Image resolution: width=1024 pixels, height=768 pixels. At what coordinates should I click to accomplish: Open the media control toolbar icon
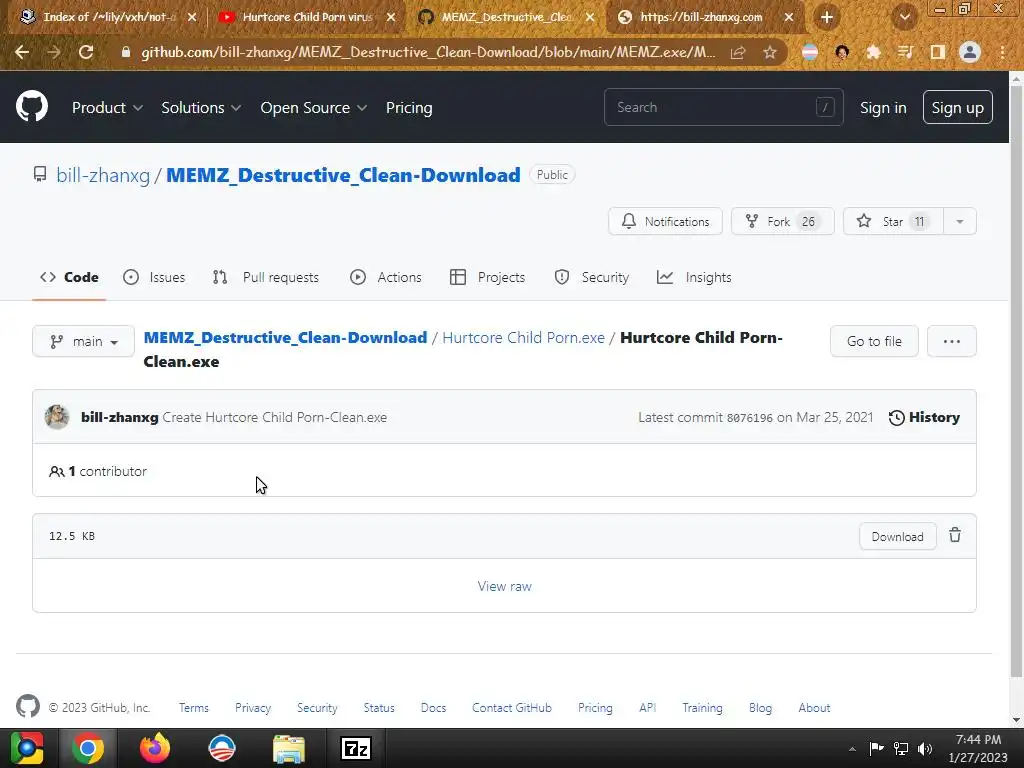pyautogui.click(x=905, y=52)
